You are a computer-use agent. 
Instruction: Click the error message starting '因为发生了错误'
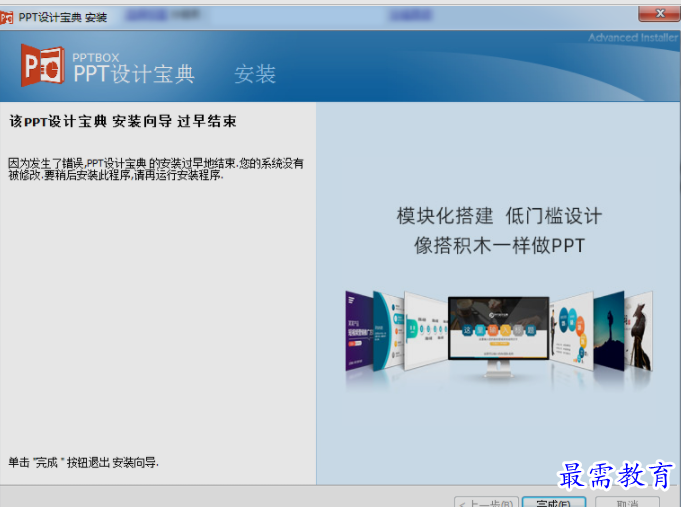tap(156, 169)
